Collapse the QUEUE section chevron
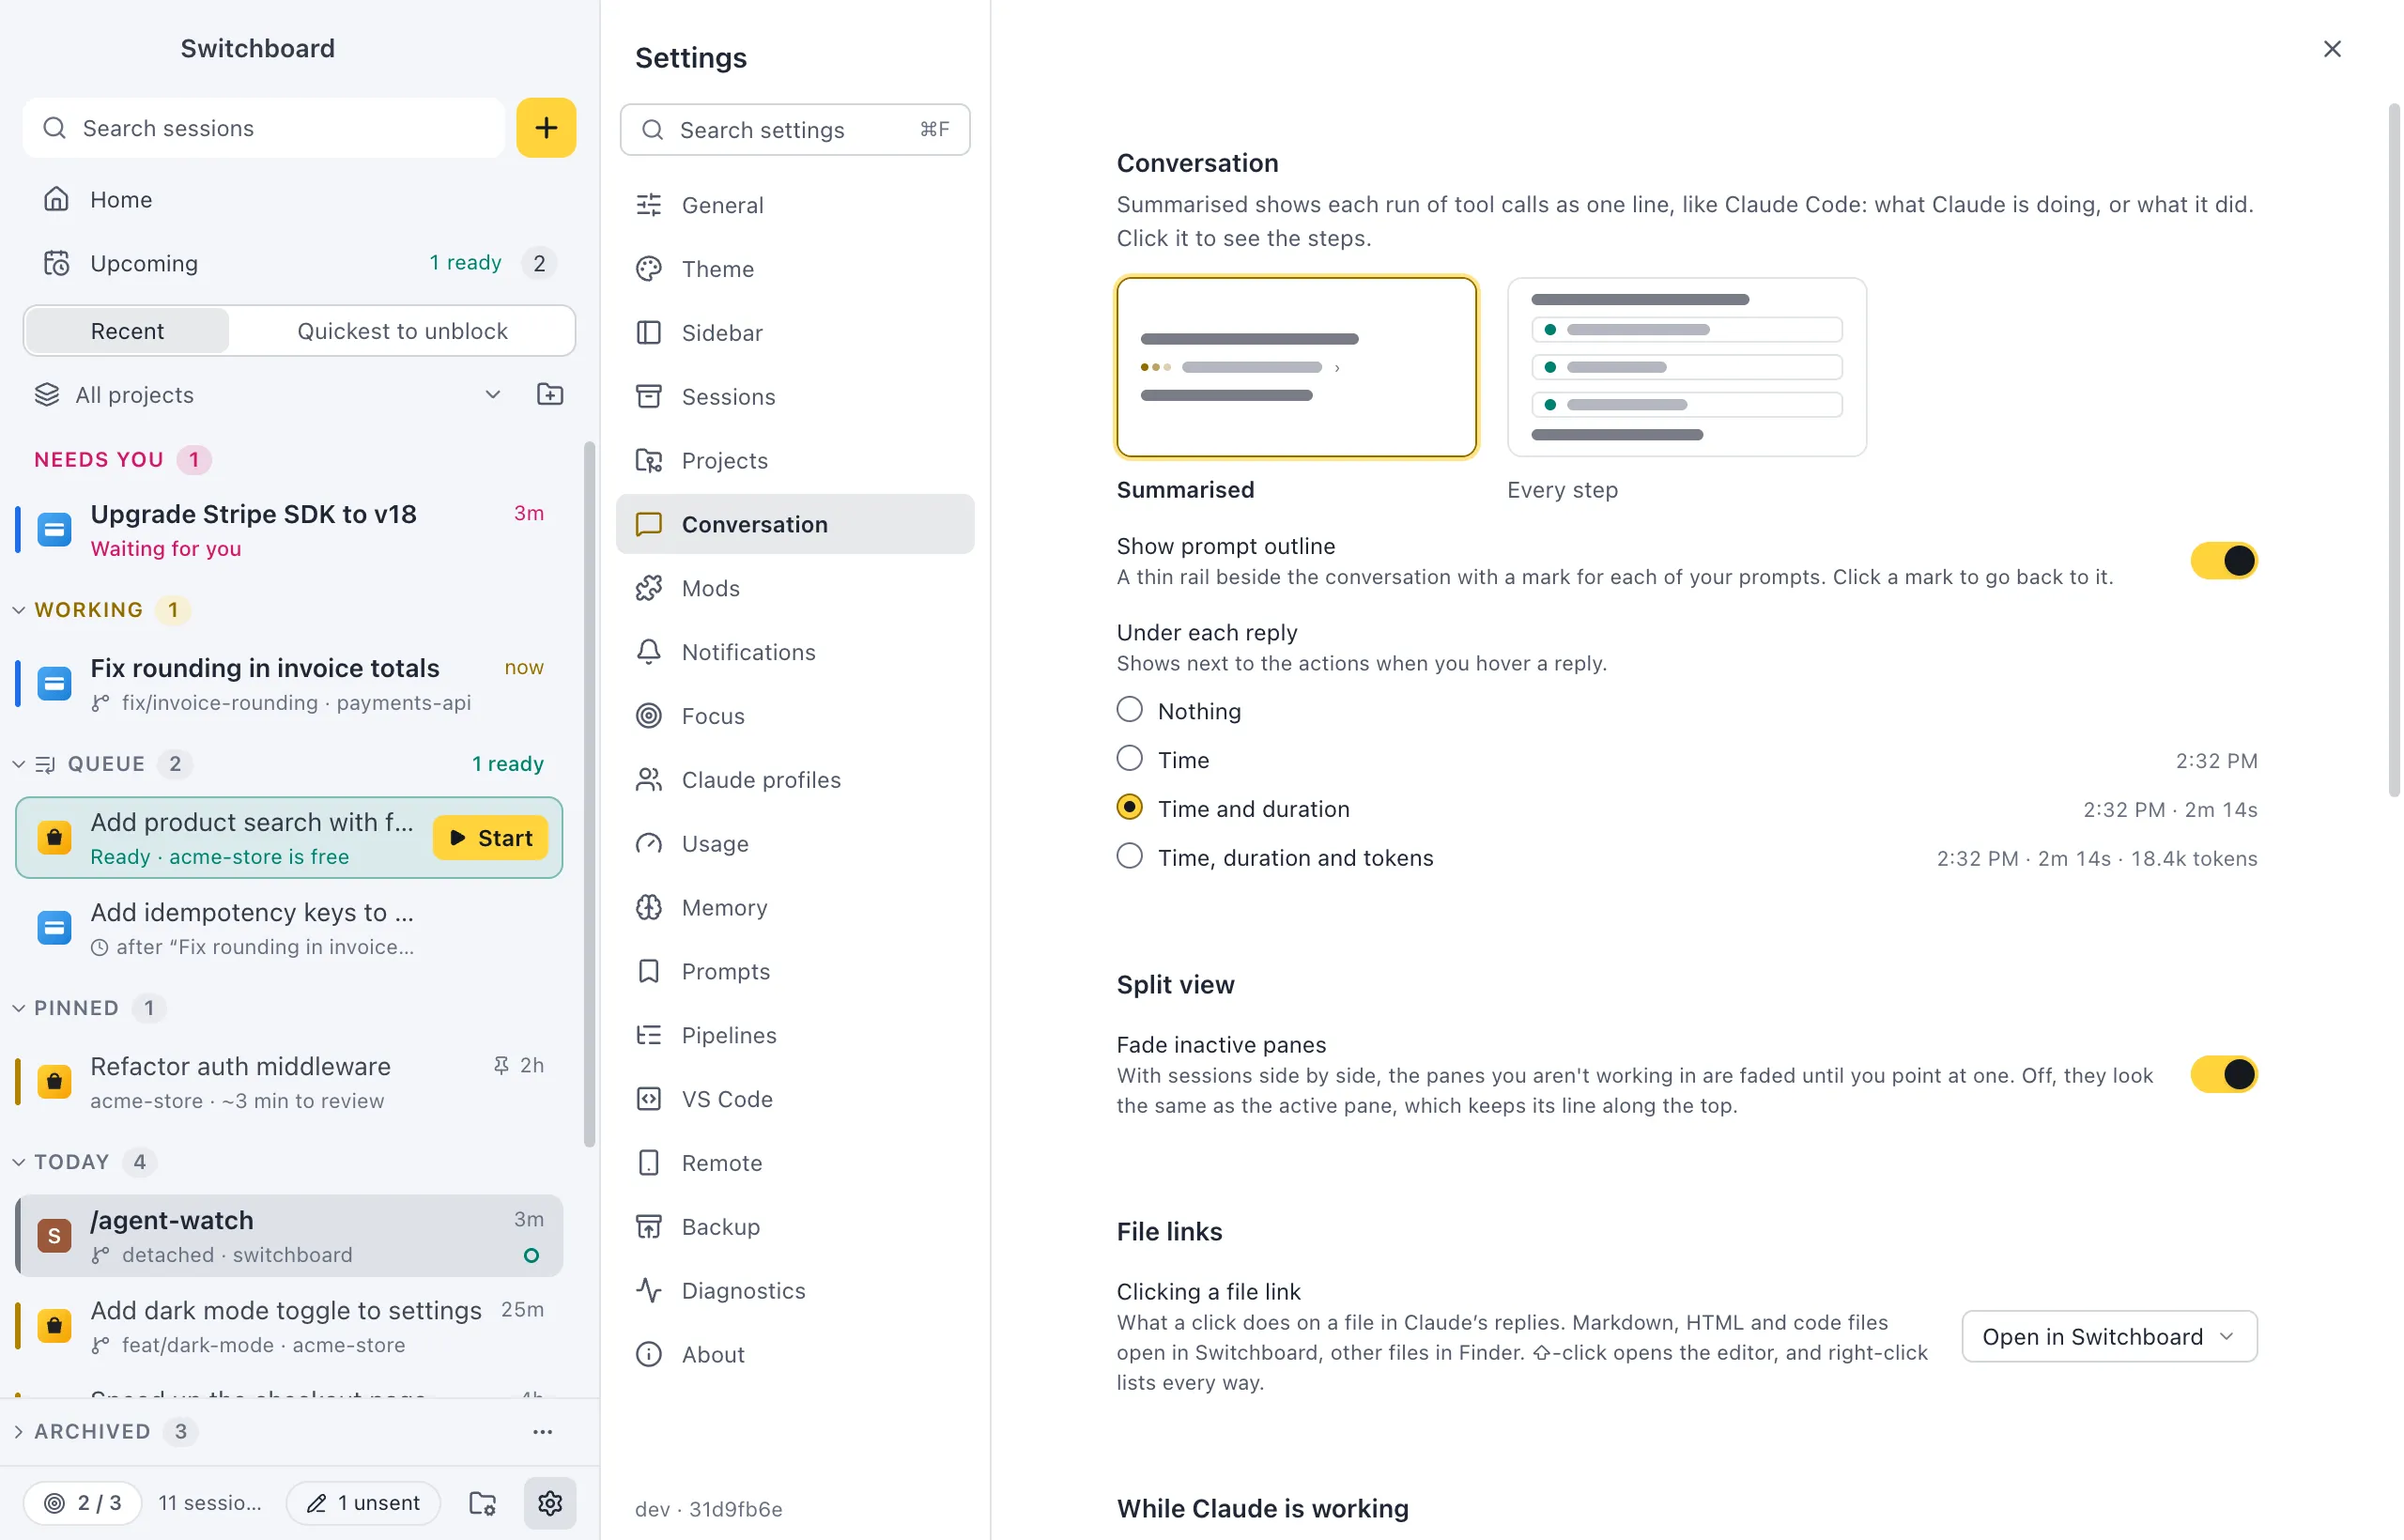The image size is (2404, 1540). pyautogui.click(x=19, y=764)
